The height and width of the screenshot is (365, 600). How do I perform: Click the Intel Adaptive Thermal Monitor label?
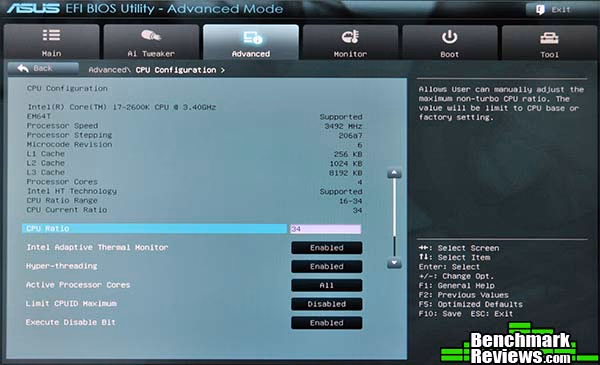pos(97,248)
